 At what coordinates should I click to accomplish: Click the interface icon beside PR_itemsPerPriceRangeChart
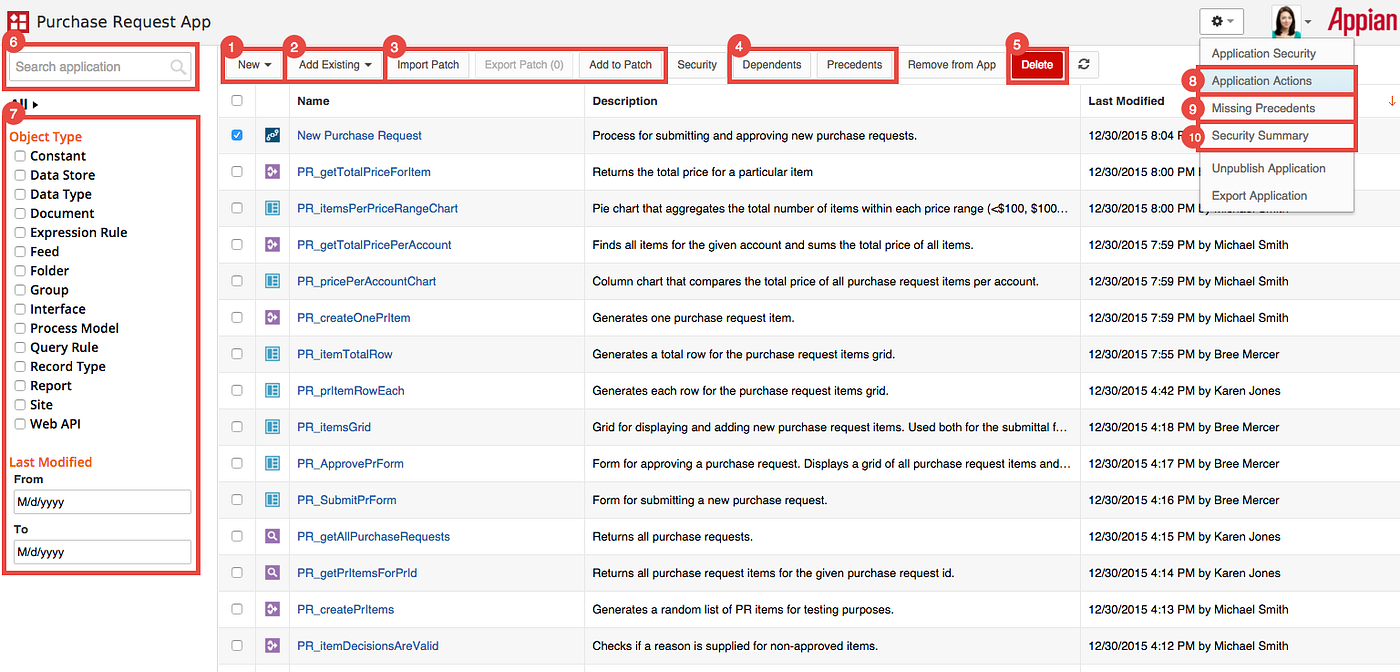pos(272,208)
